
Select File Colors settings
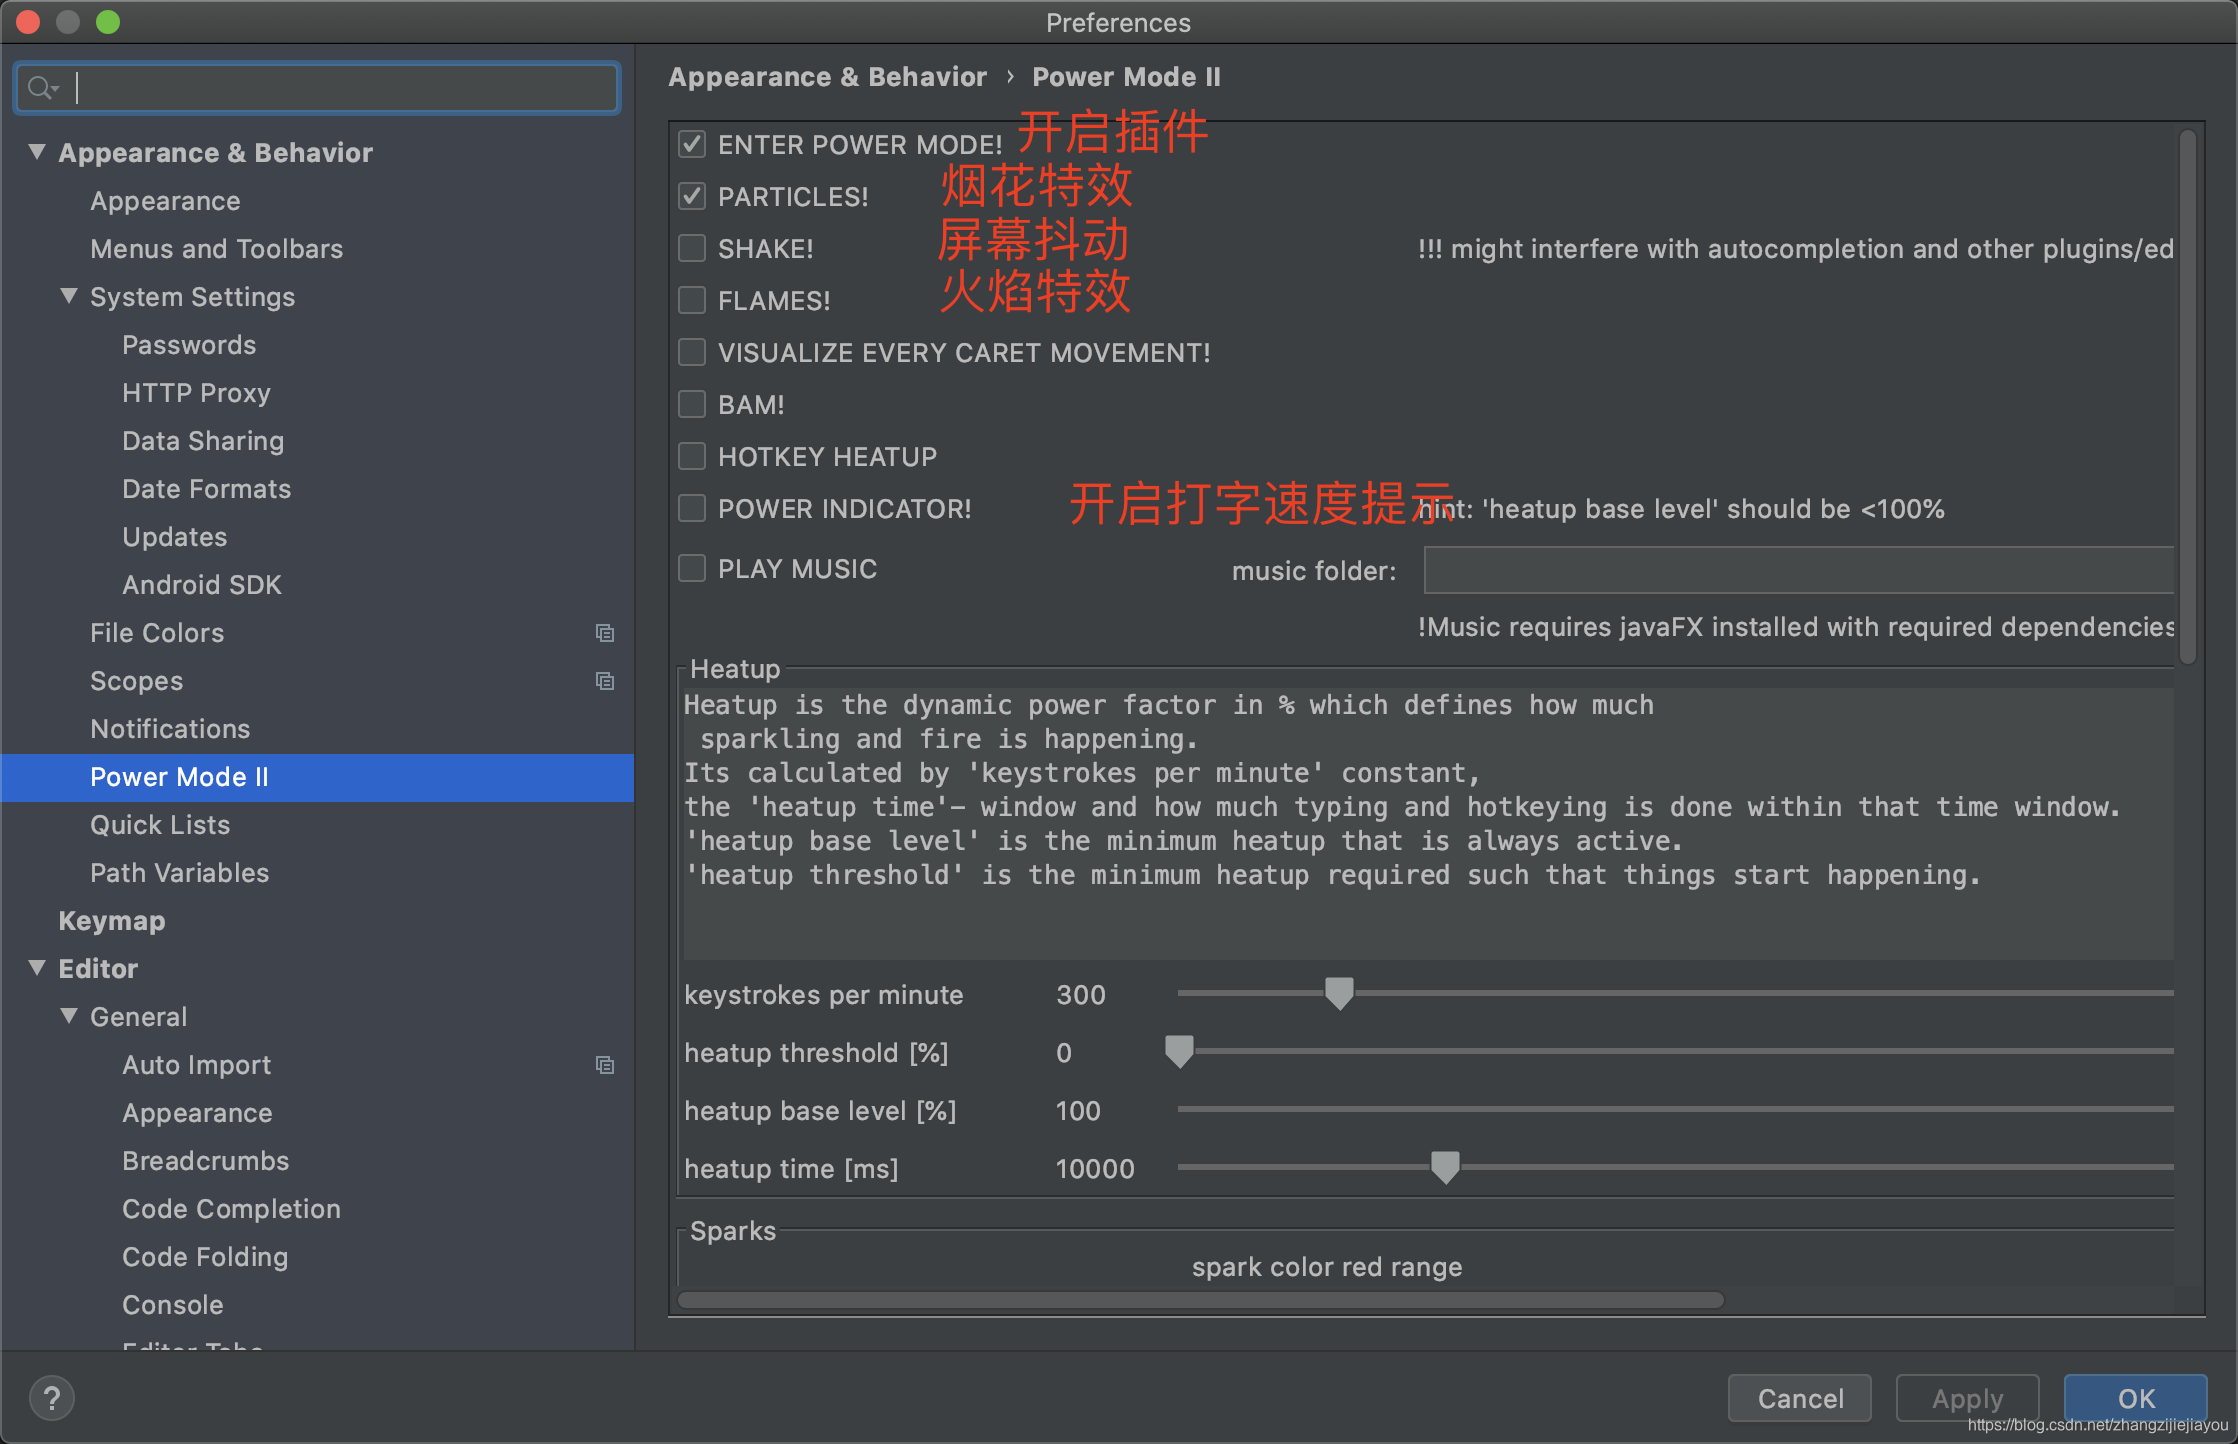157,633
